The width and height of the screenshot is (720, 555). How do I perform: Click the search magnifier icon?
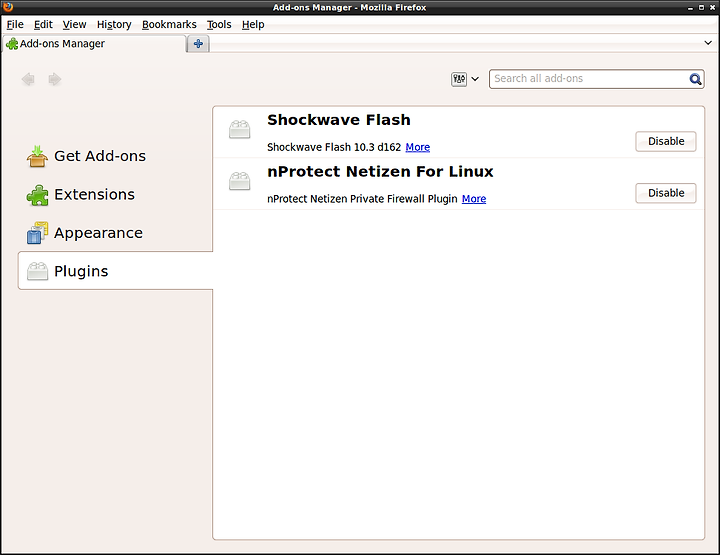695,79
